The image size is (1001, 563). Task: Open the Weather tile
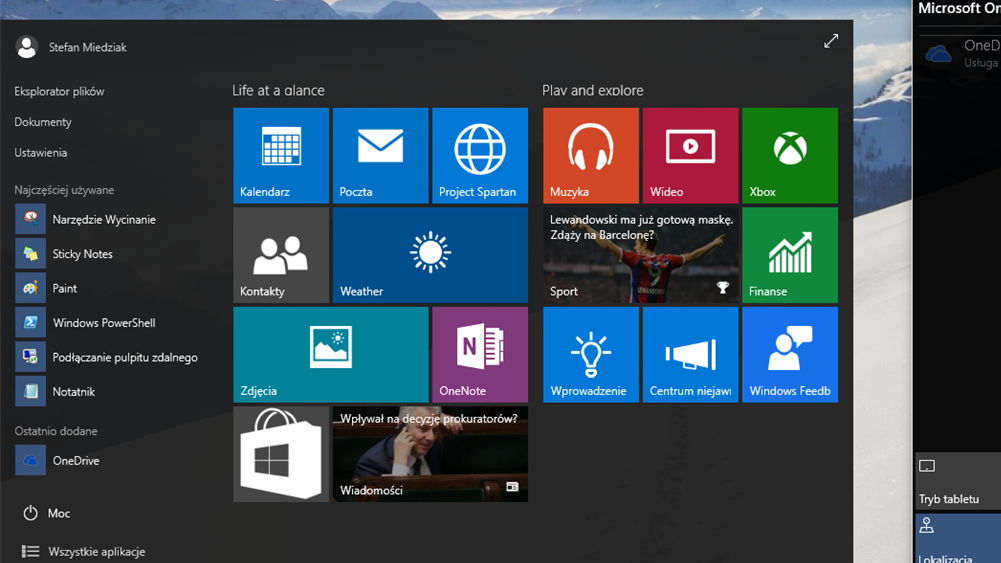430,255
